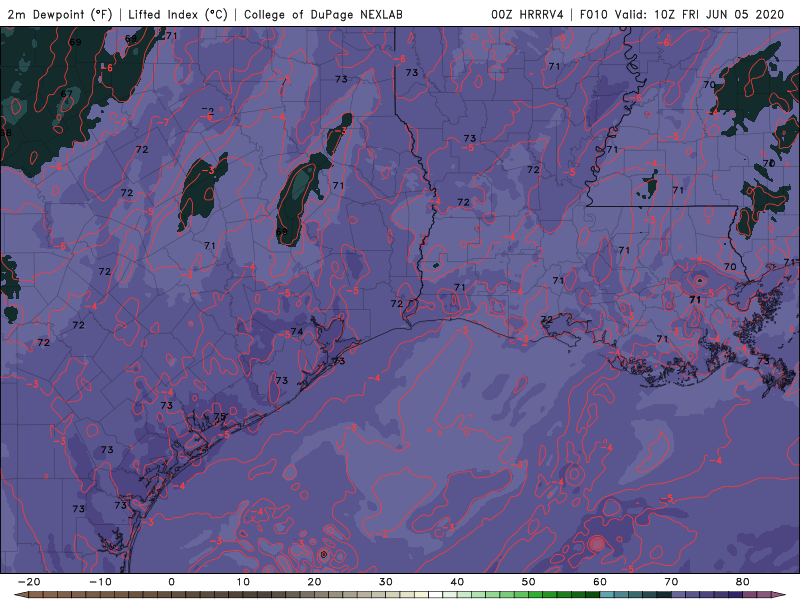Click the "50" color scale label

click(x=529, y=582)
